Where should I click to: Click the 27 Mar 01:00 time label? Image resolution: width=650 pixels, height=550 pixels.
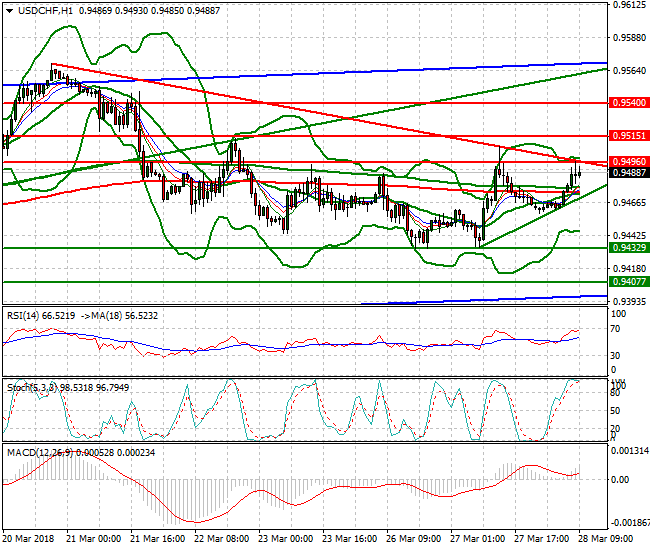pos(478,539)
